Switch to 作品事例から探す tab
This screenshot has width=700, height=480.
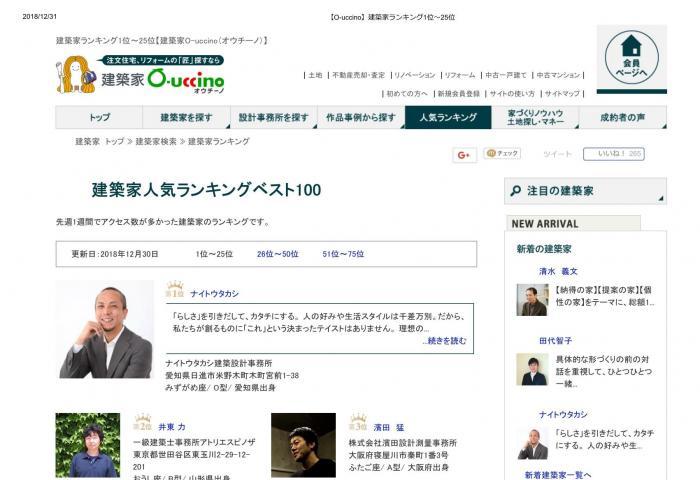(x=360, y=118)
